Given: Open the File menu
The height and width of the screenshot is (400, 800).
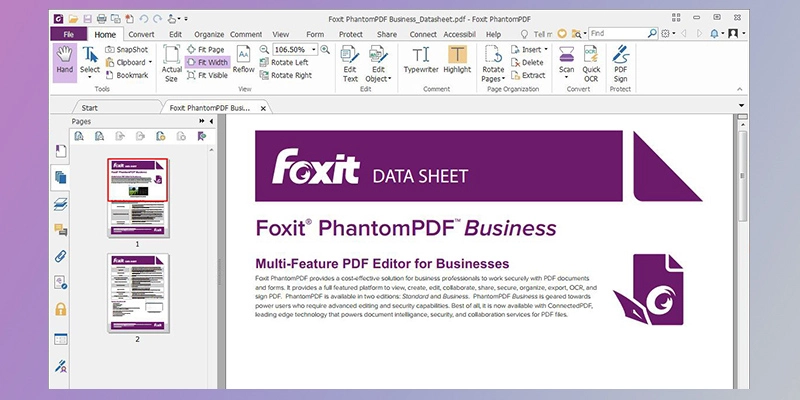Looking at the screenshot, I should coord(69,34).
